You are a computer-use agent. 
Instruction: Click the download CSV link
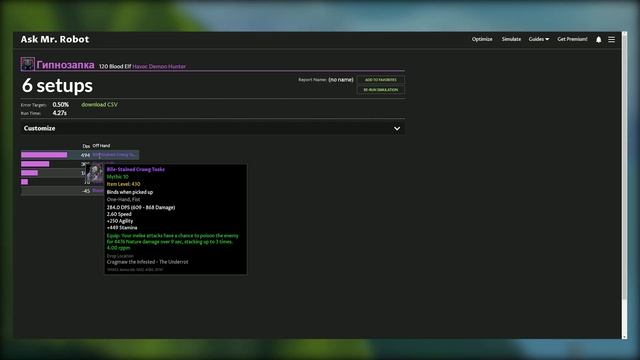coord(99,104)
